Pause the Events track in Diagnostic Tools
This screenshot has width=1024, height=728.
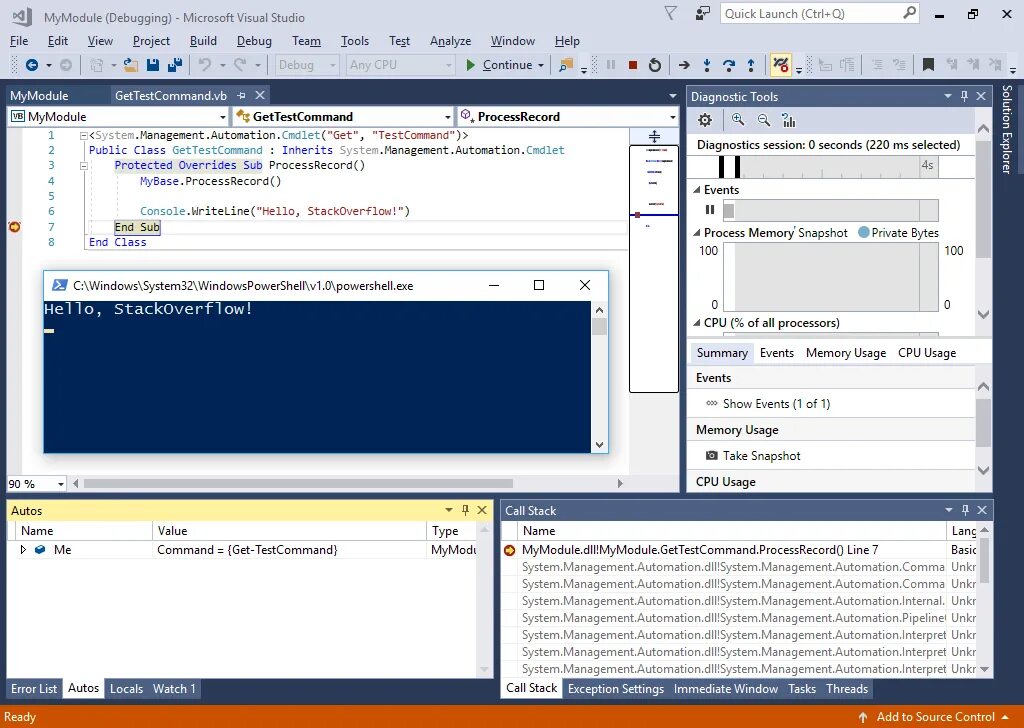pyautogui.click(x=710, y=210)
